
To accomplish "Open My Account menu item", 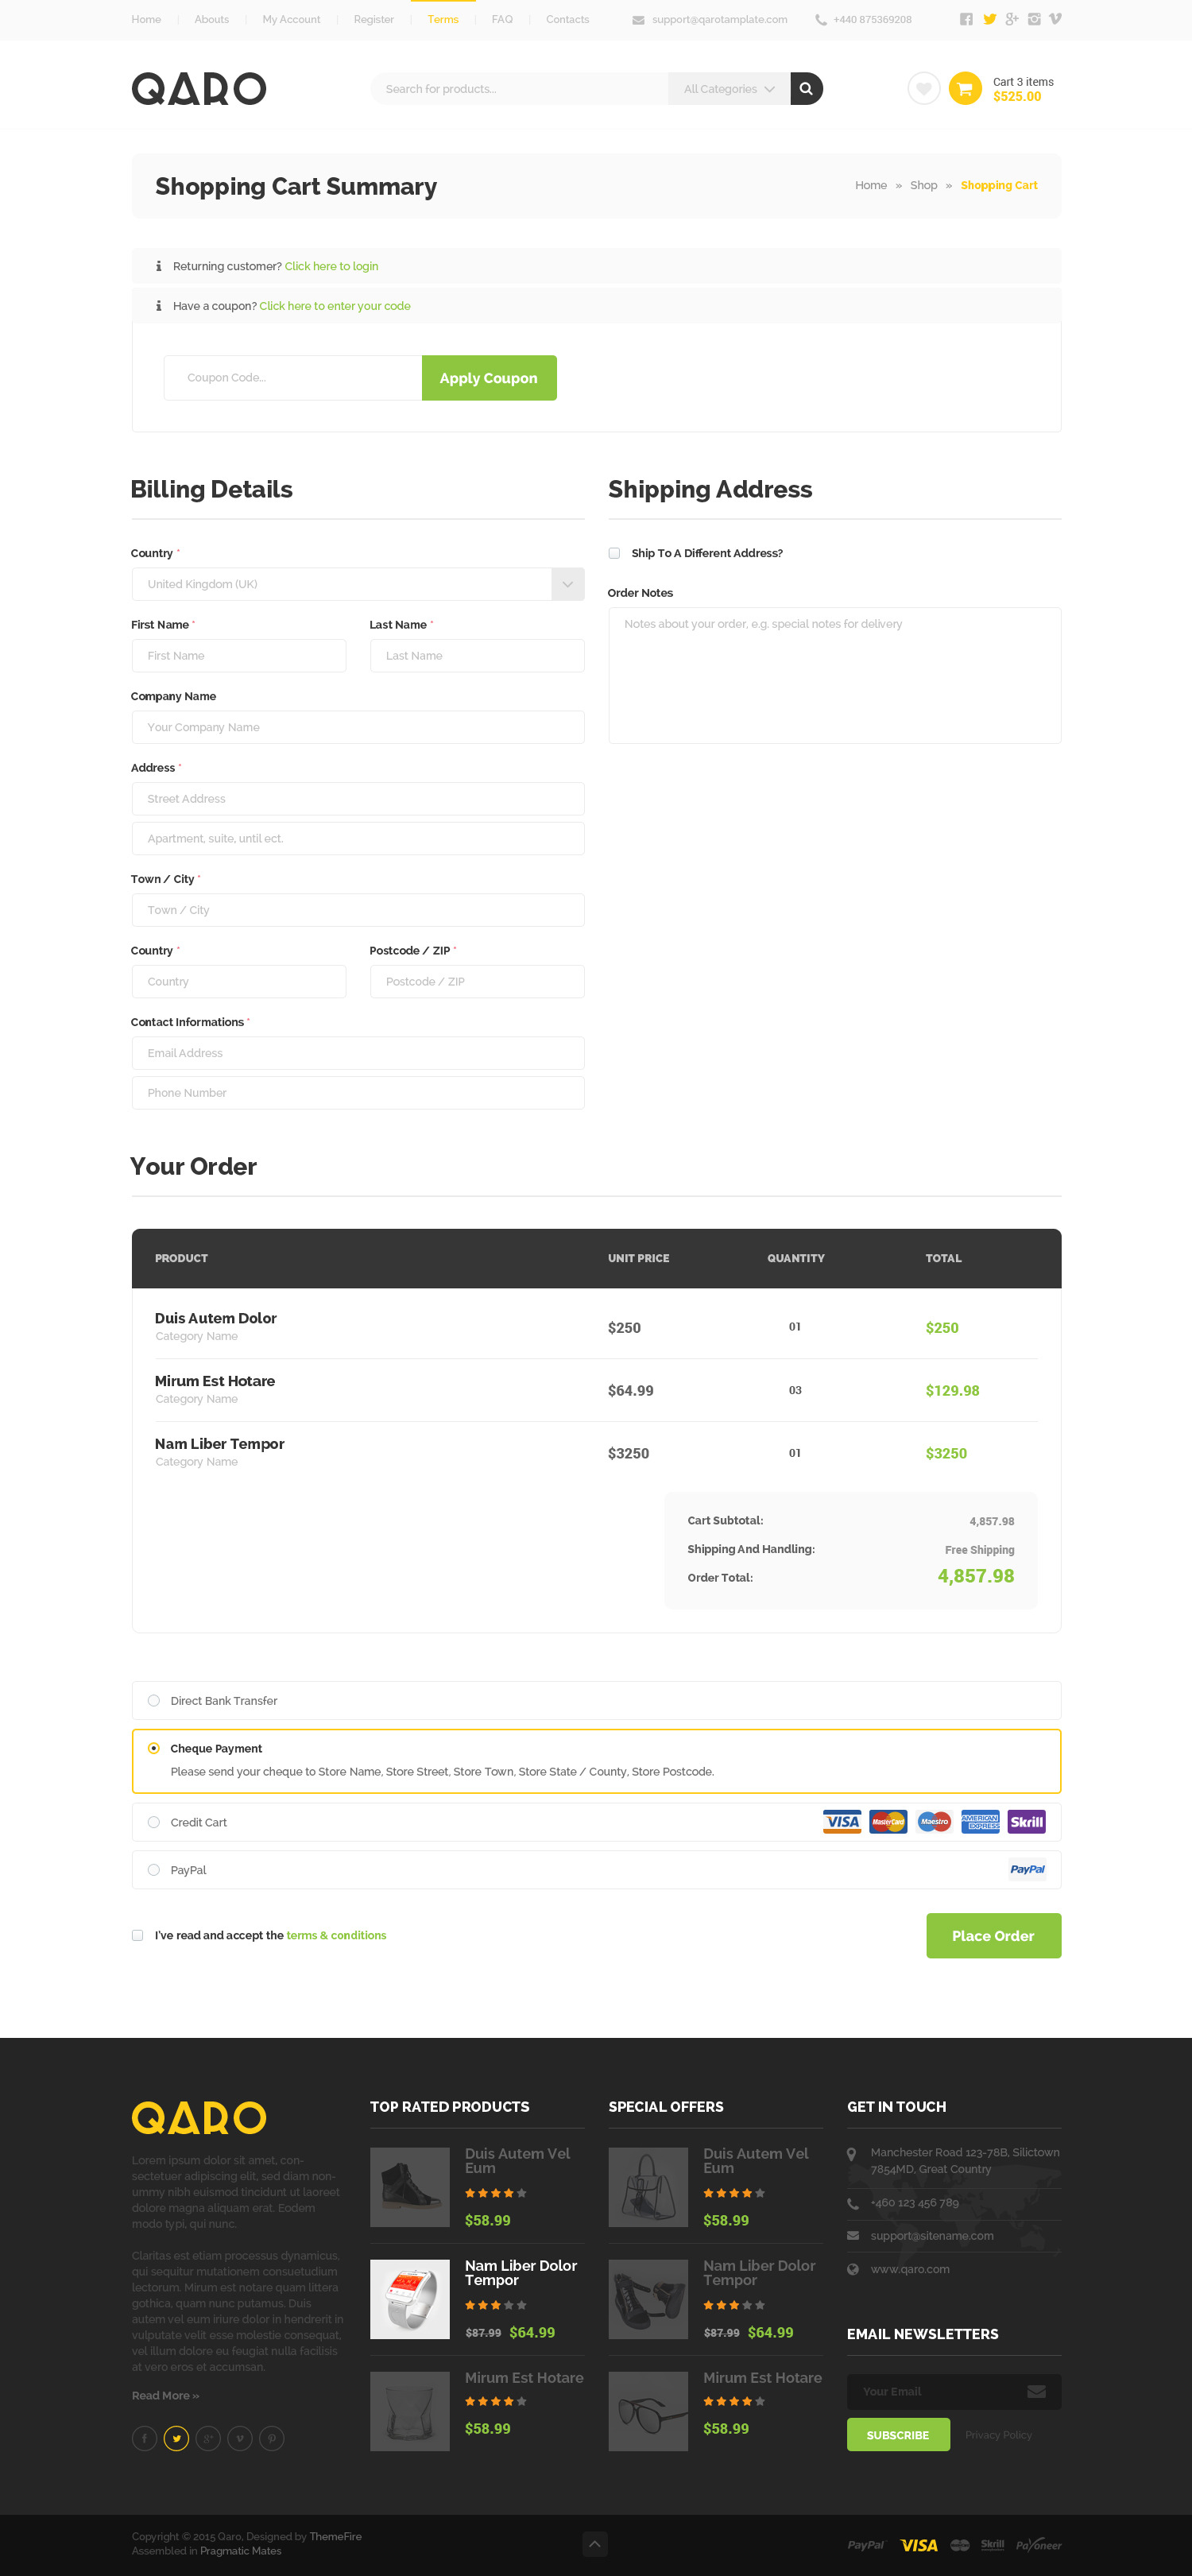I will click(291, 19).
